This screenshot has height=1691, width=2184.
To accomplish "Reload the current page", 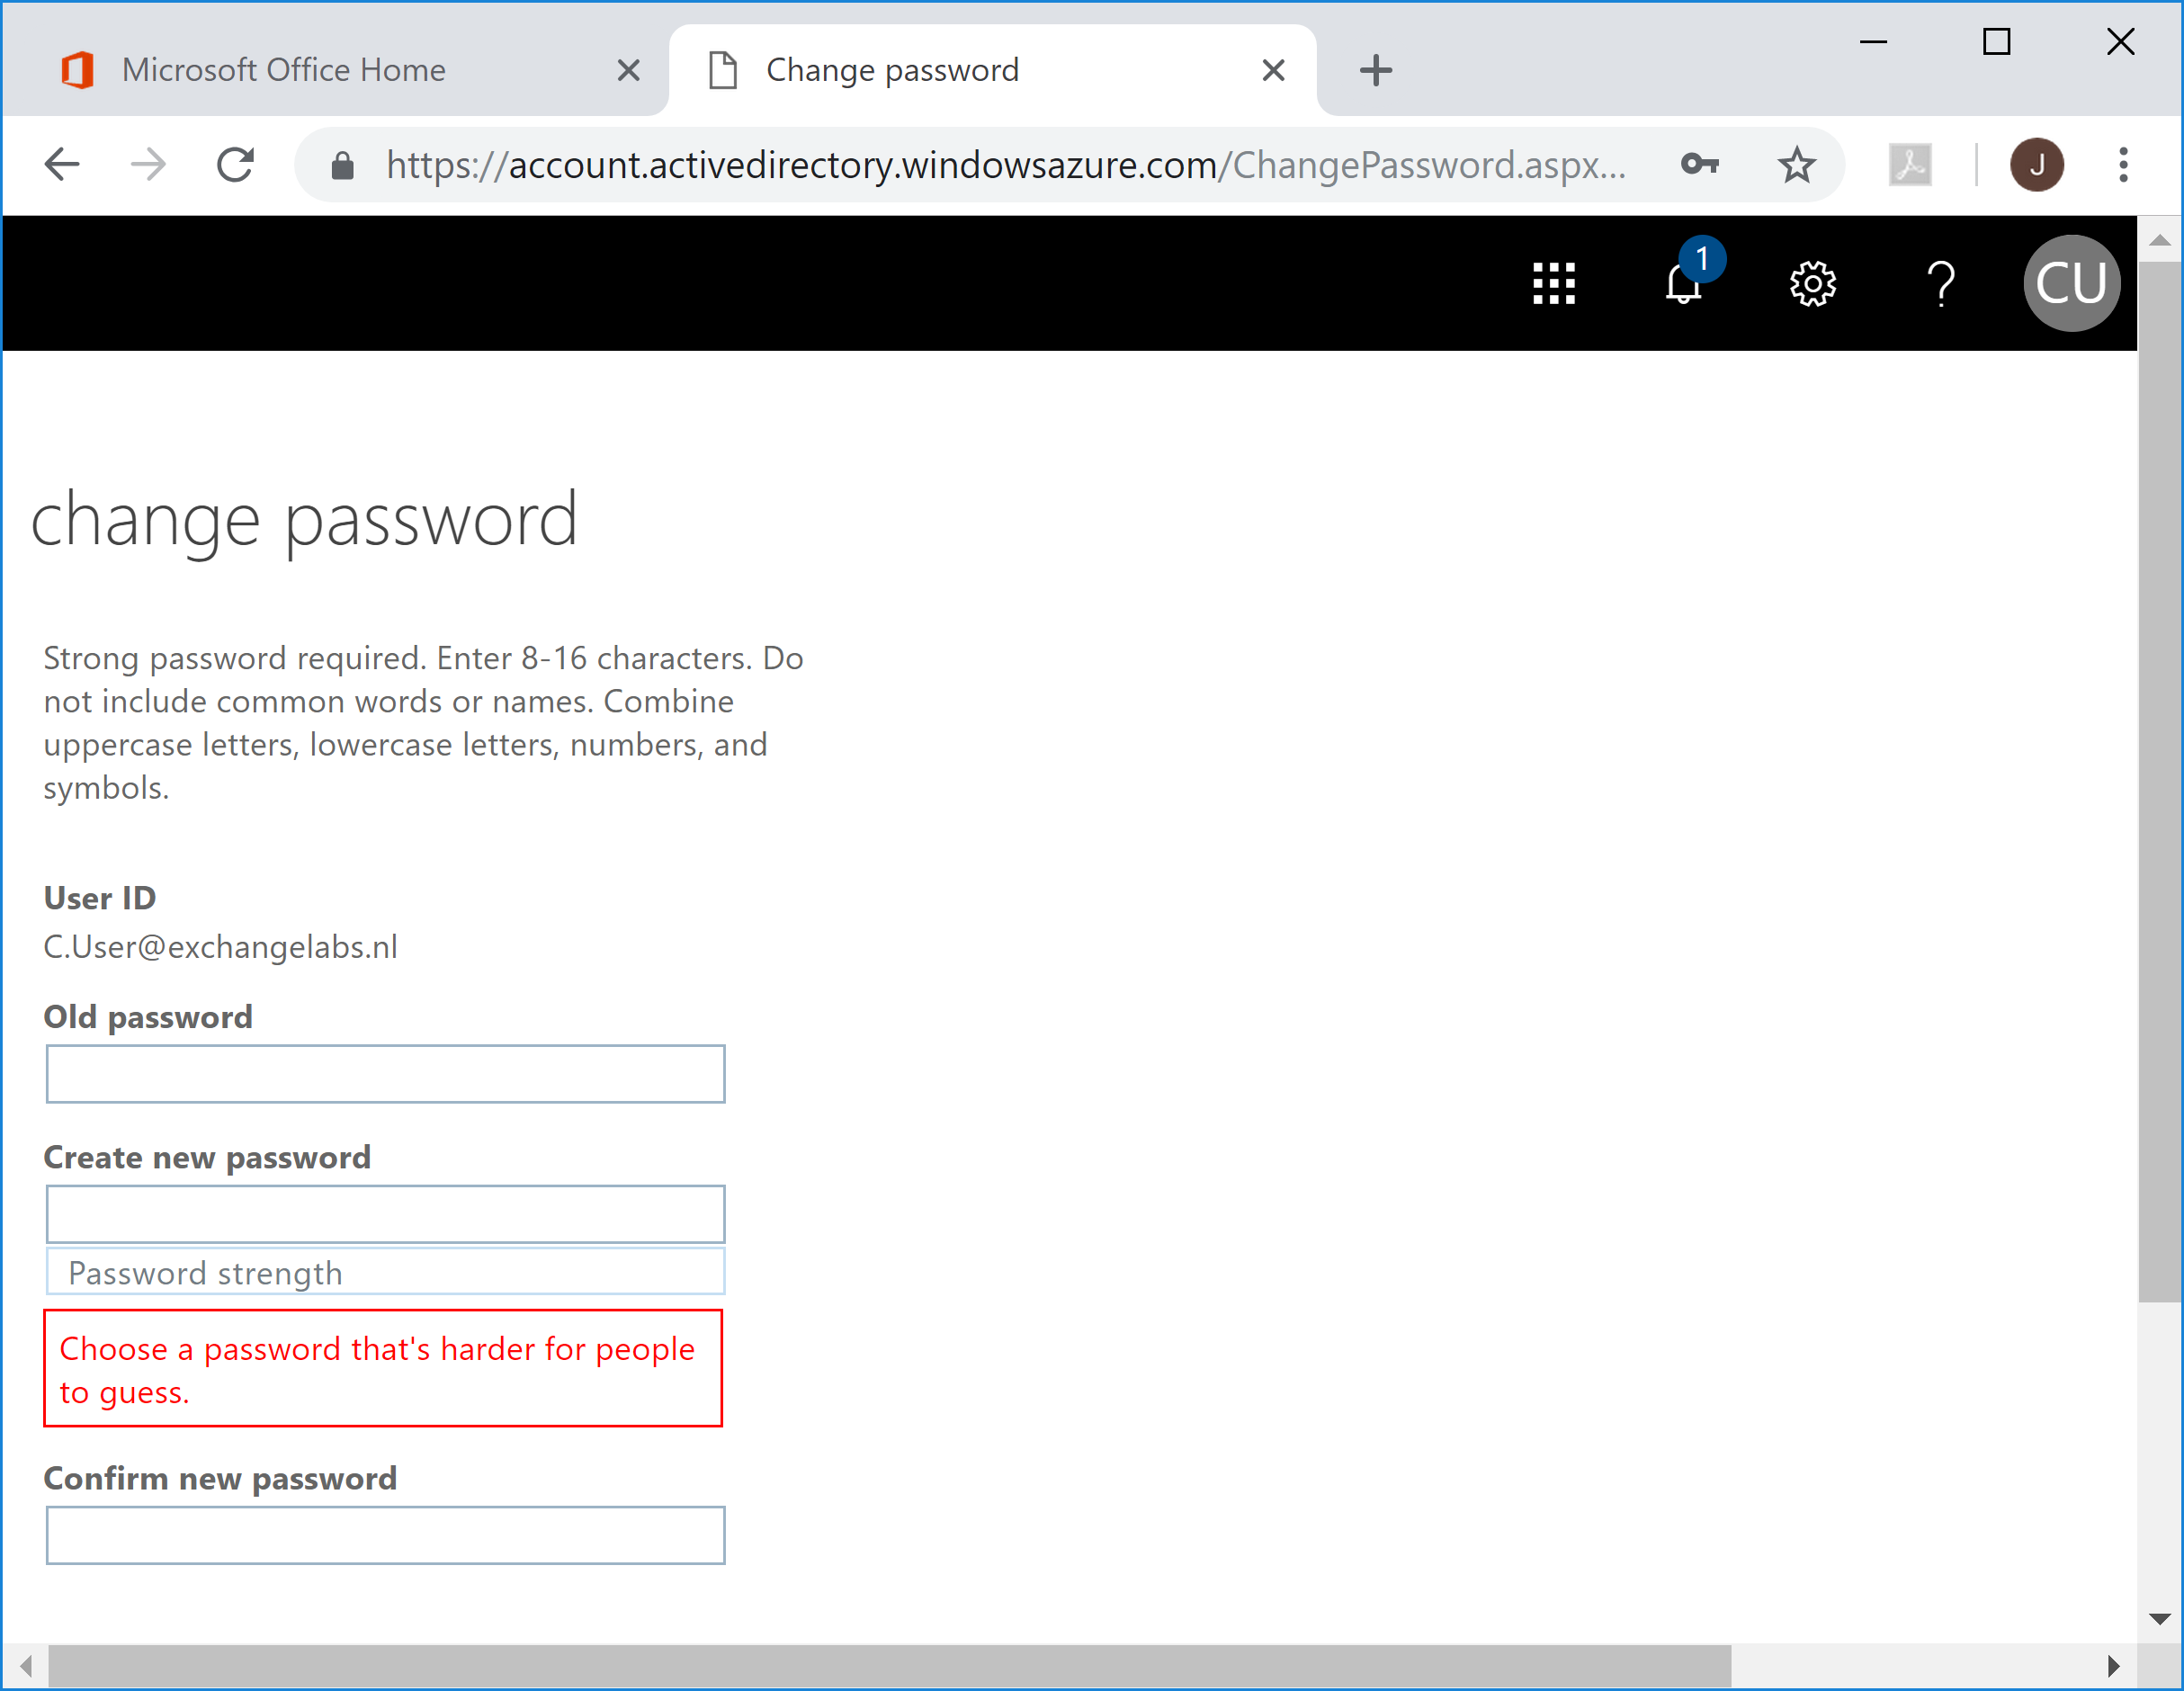I will pos(235,164).
